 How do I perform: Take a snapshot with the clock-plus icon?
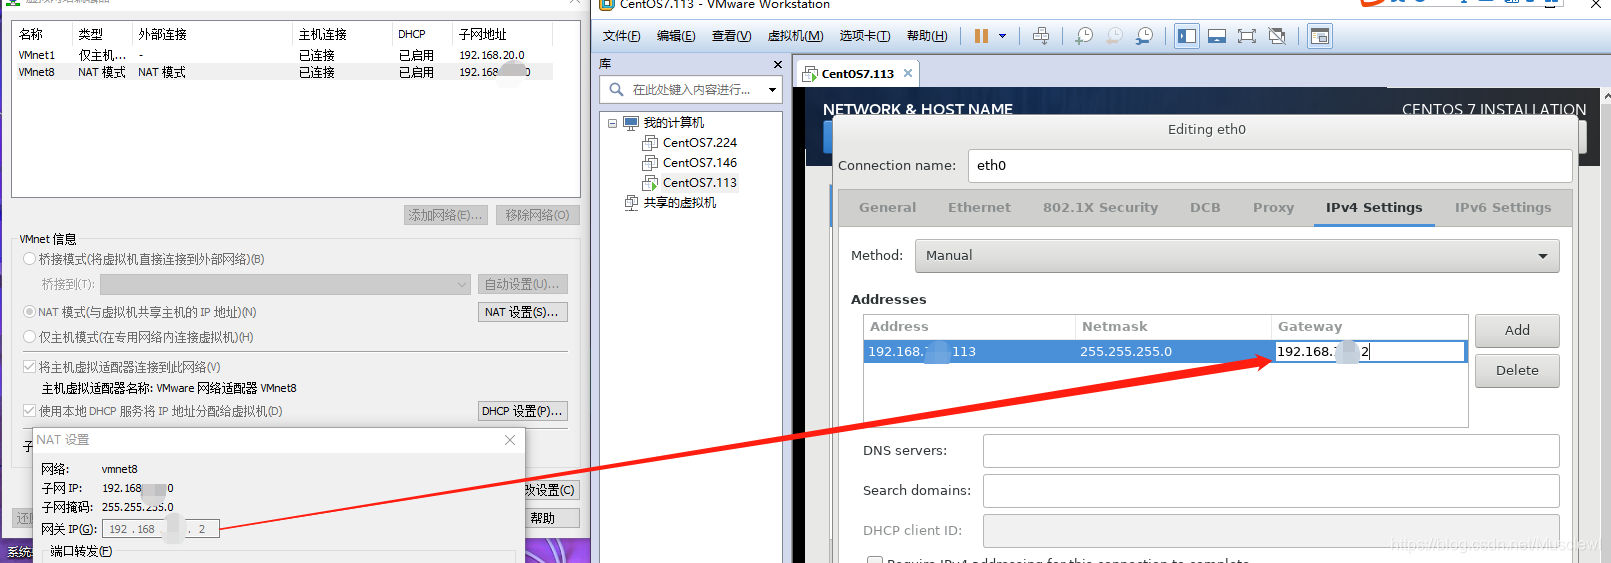1084,36
